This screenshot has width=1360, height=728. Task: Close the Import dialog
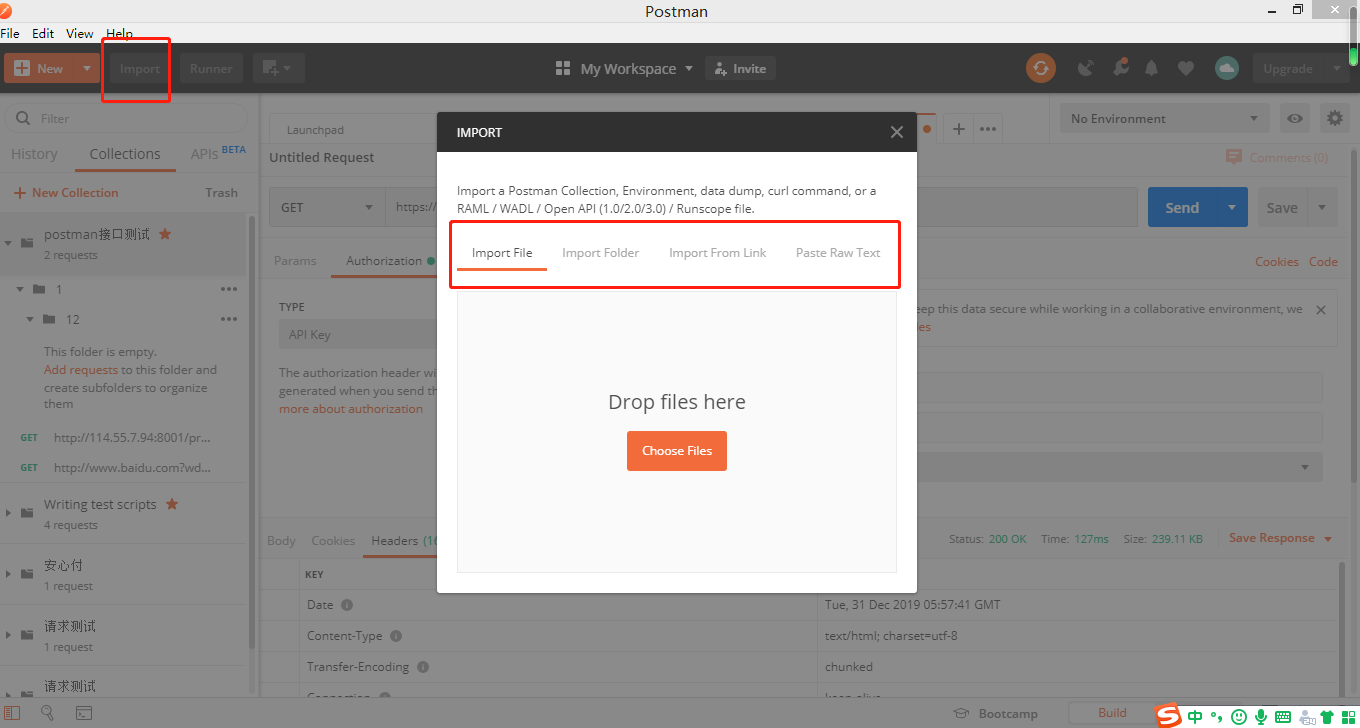[897, 132]
